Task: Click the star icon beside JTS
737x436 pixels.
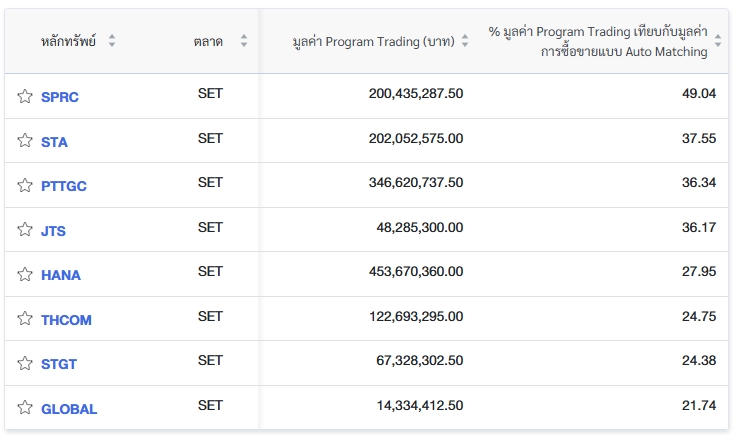Action: tap(25, 230)
